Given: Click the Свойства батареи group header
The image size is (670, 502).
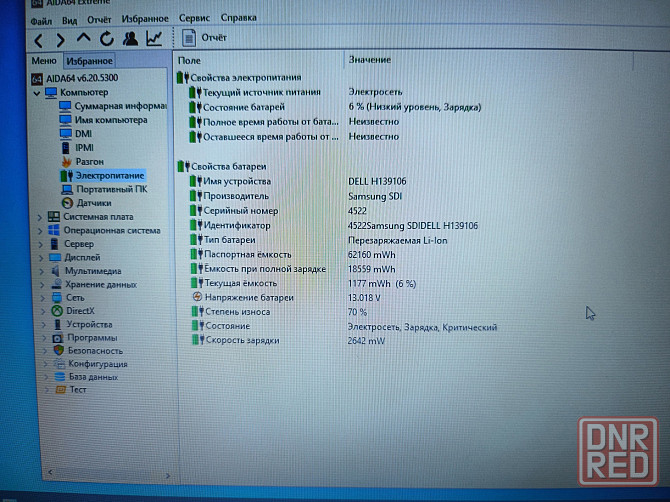Looking at the screenshot, I should coord(222,166).
